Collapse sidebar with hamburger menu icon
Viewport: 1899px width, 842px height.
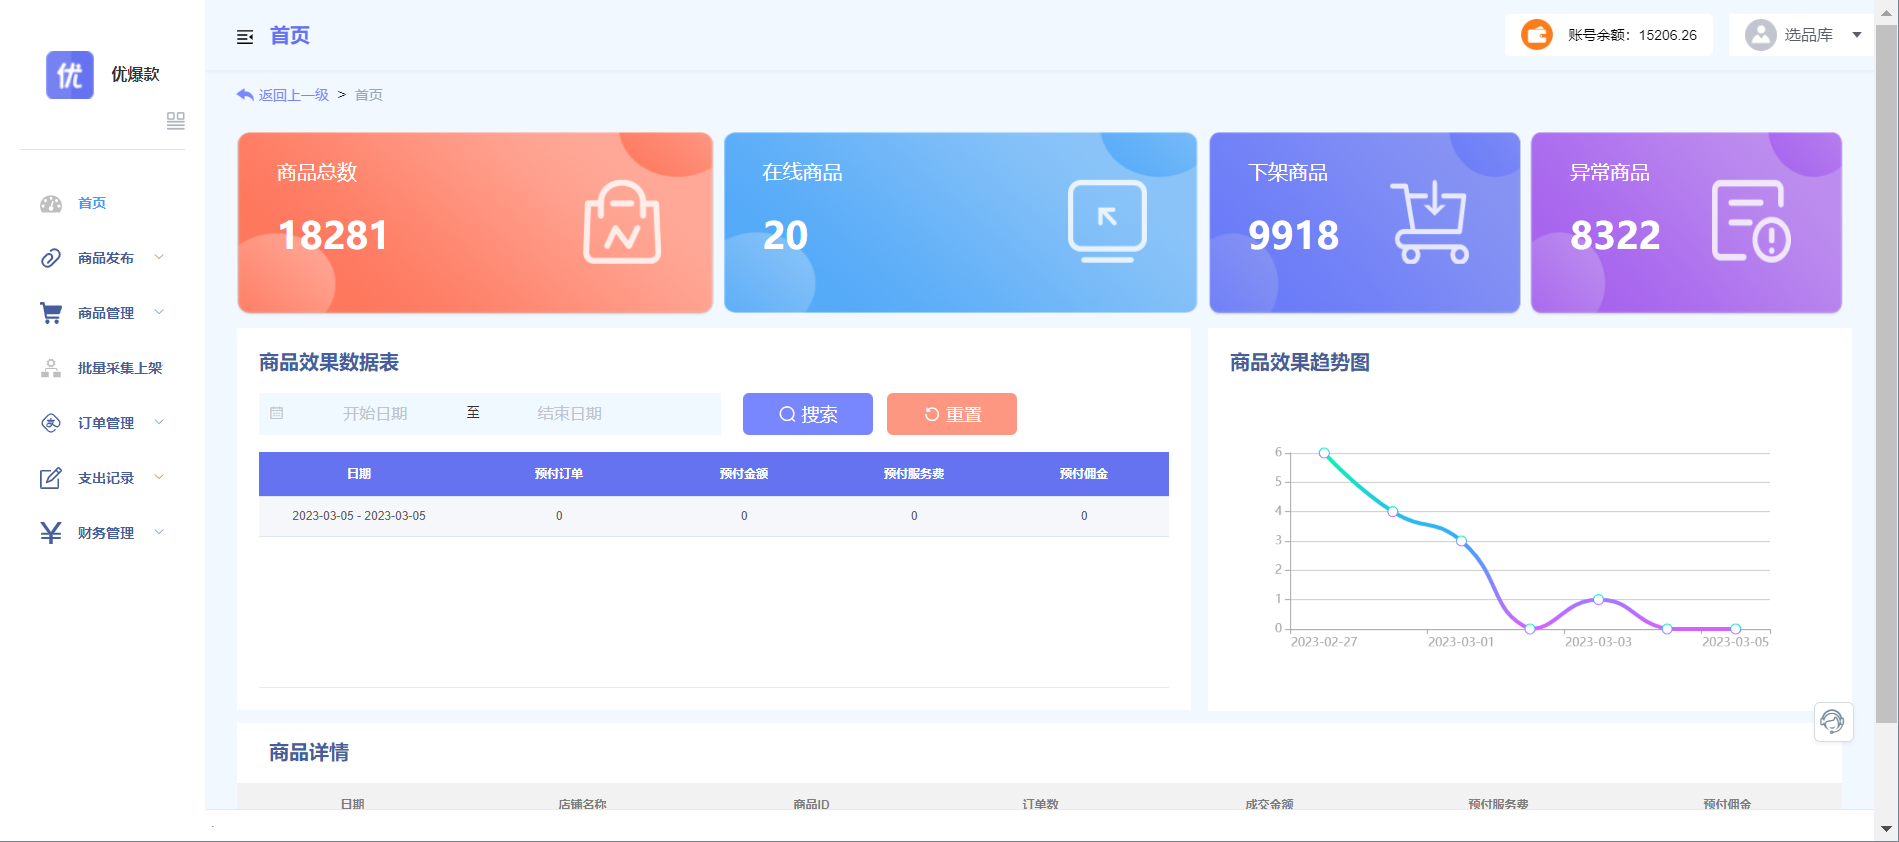[x=245, y=37]
